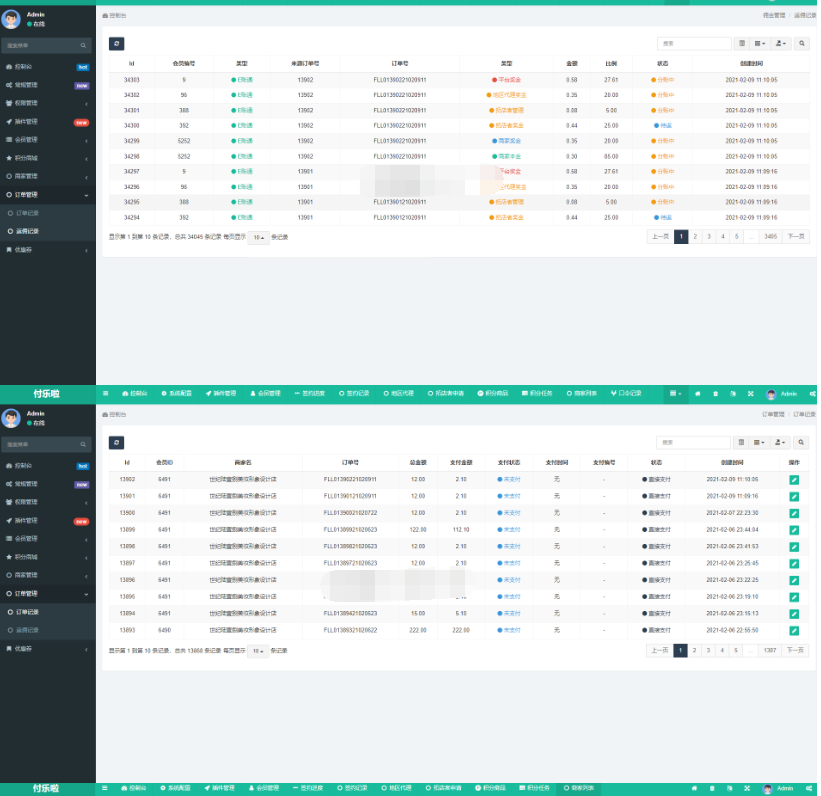Open 会员管理 tab in the top green navbar

click(265, 393)
